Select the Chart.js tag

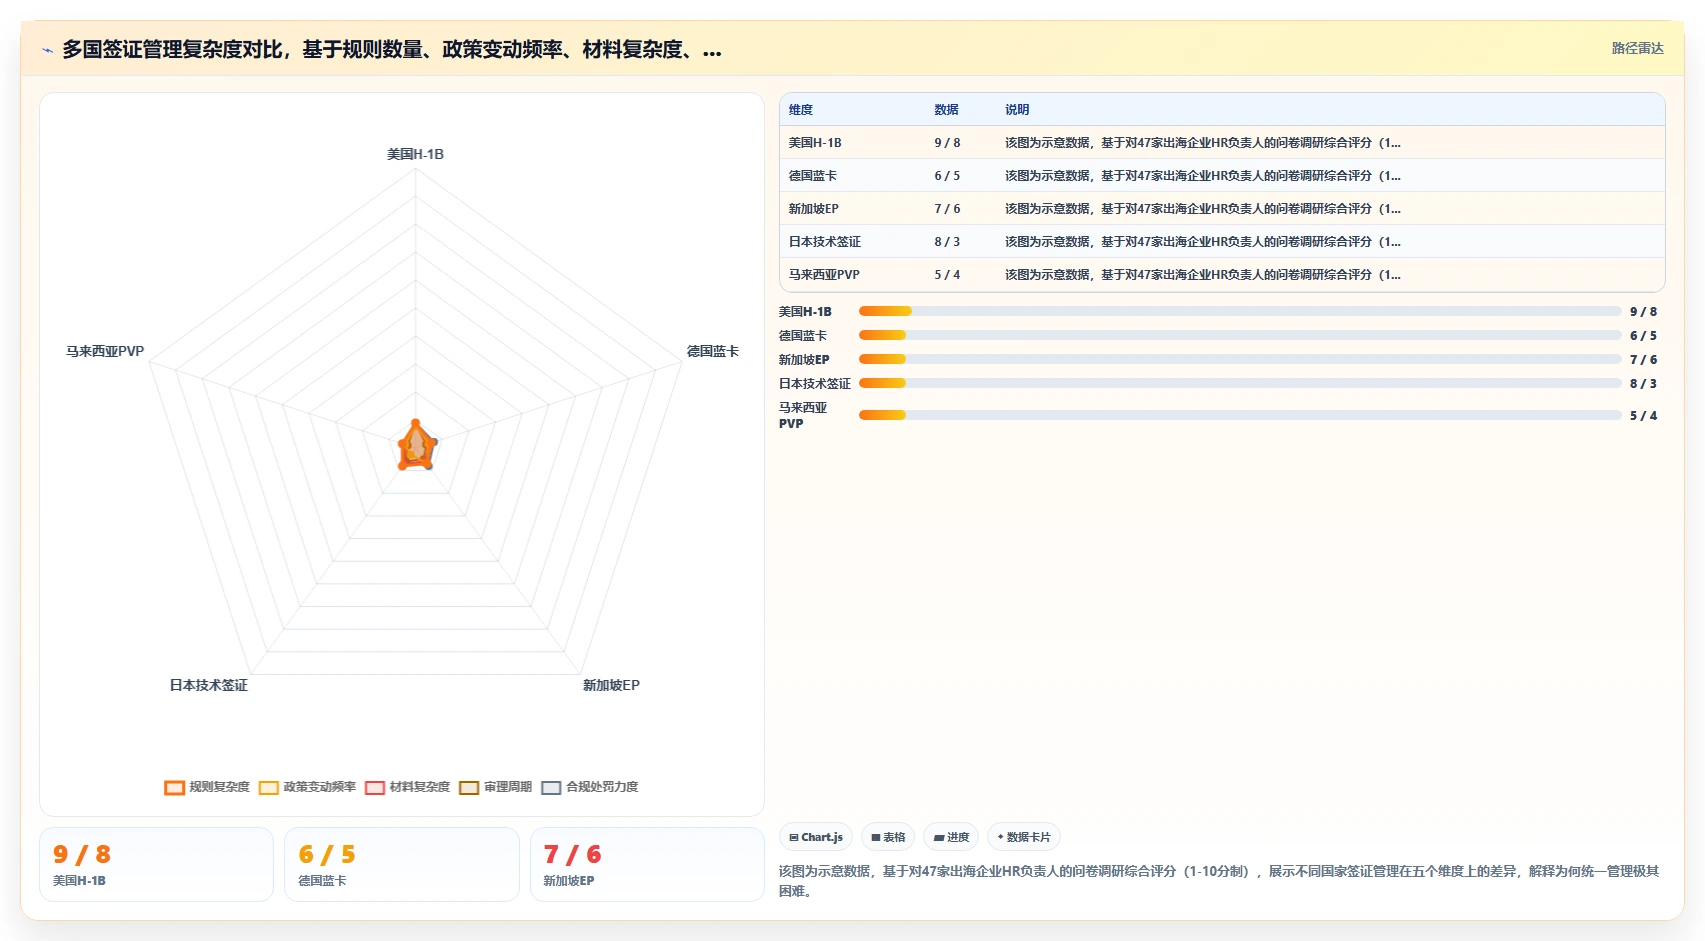tap(815, 837)
